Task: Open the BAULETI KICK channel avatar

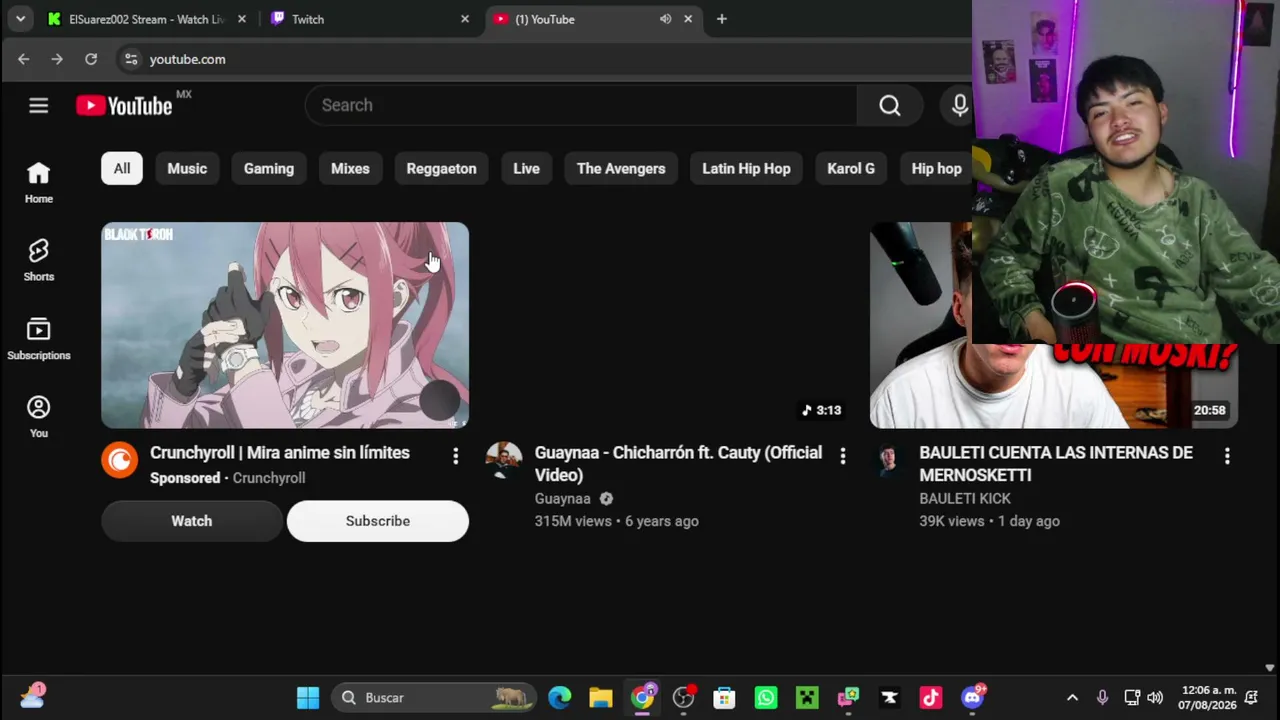Action: pyautogui.click(x=888, y=460)
